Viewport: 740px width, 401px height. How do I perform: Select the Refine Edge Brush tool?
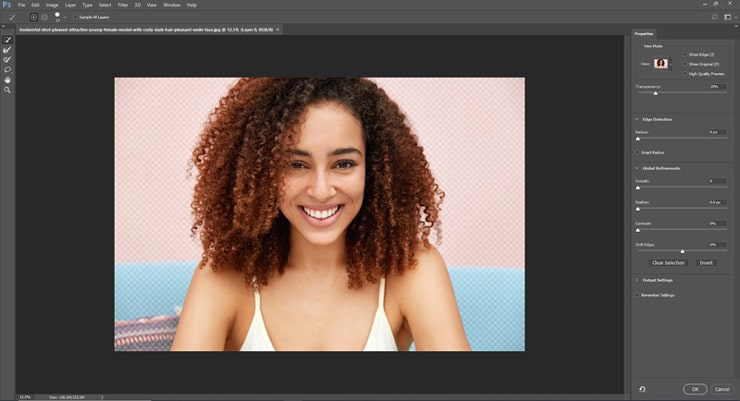coord(8,50)
